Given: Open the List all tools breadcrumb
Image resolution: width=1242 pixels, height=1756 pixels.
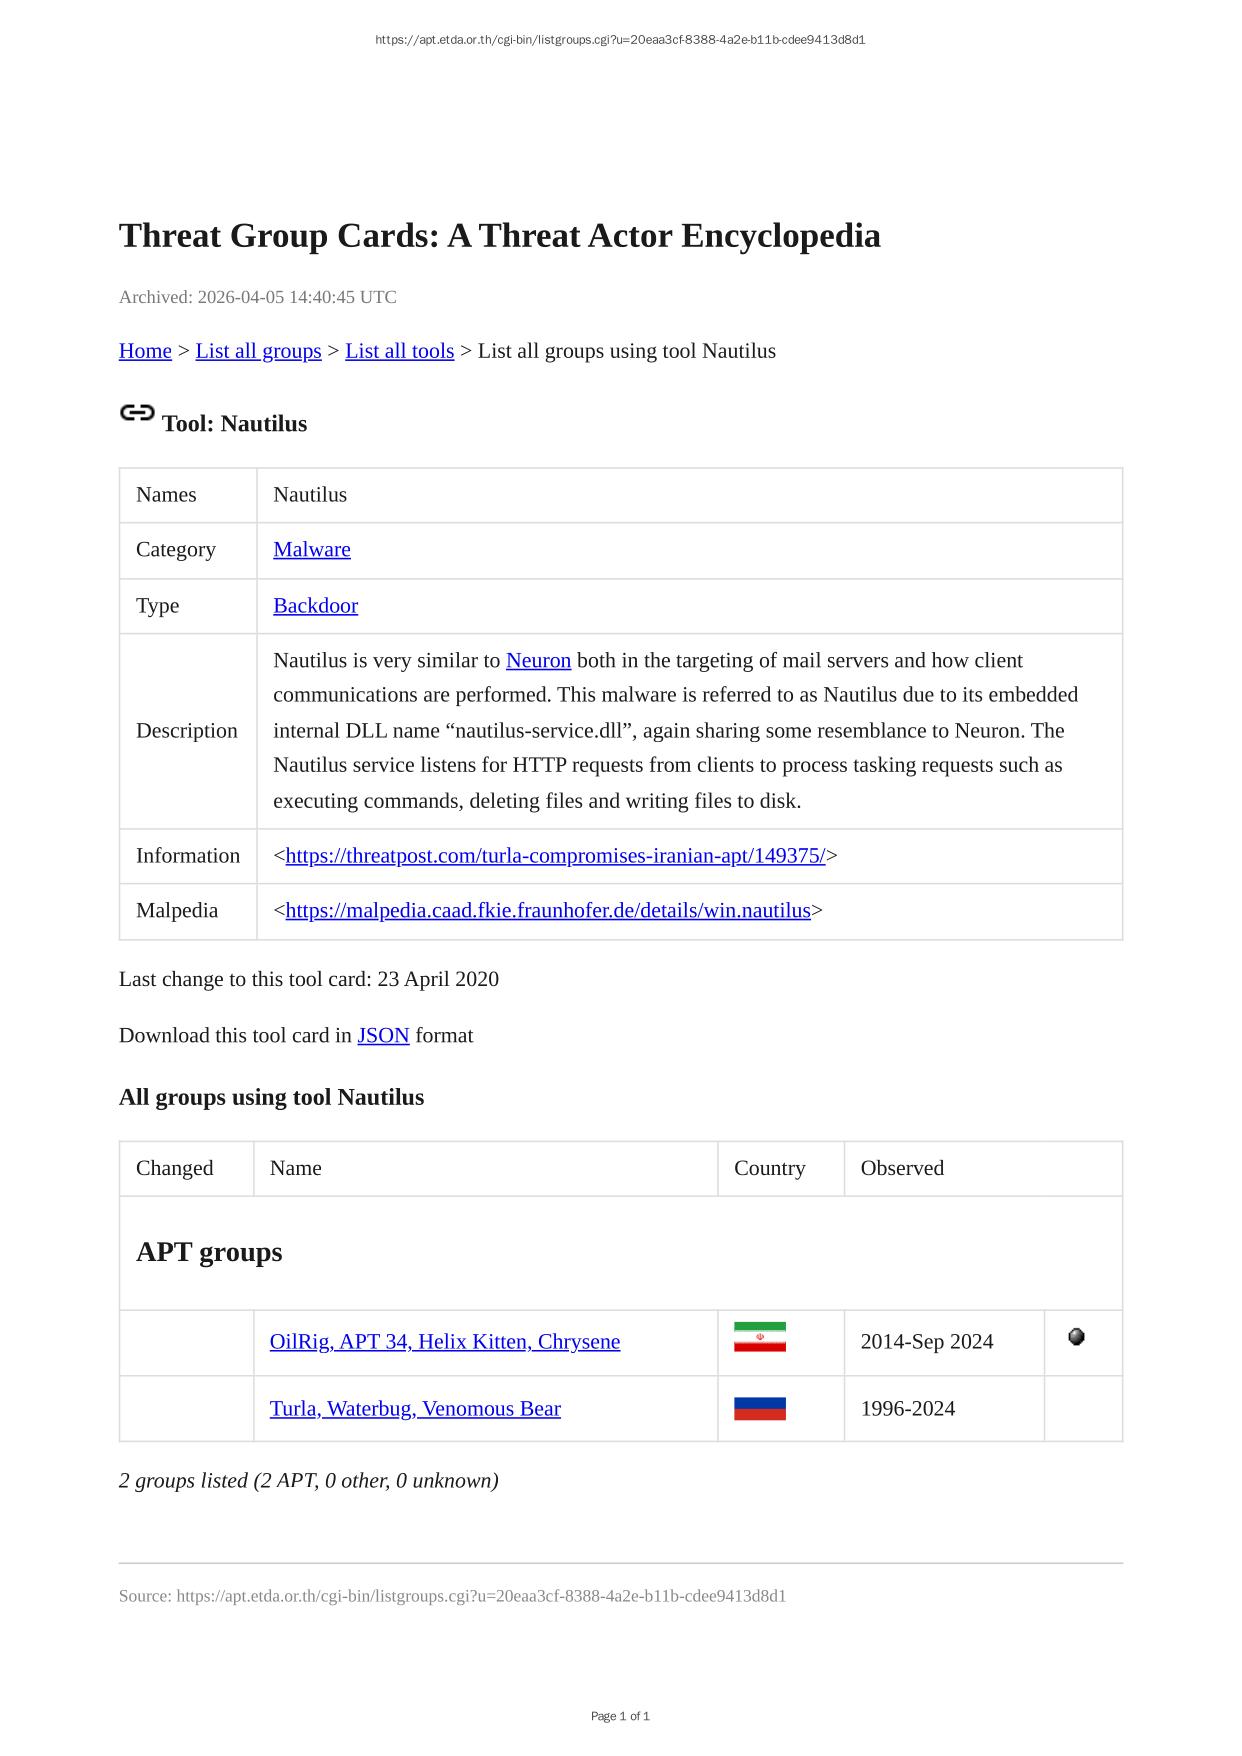Looking at the screenshot, I should click(x=399, y=351).
